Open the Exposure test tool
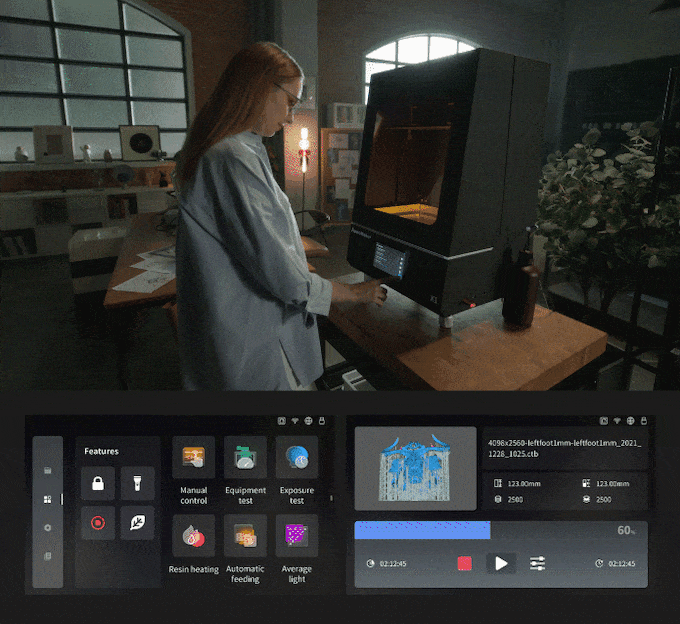The width and height of the screenshot is (680, 624). (297, 457)
